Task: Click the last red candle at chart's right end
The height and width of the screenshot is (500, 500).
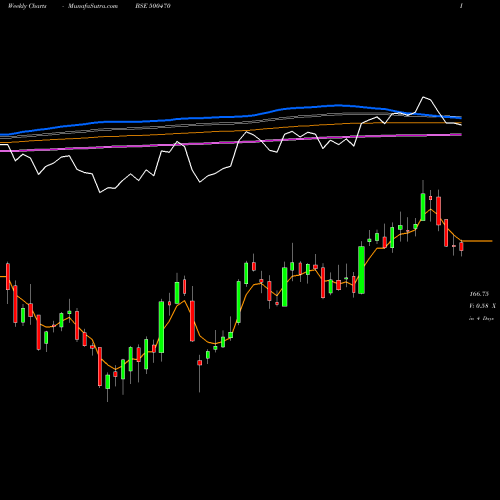Action: tap(461, 247)
